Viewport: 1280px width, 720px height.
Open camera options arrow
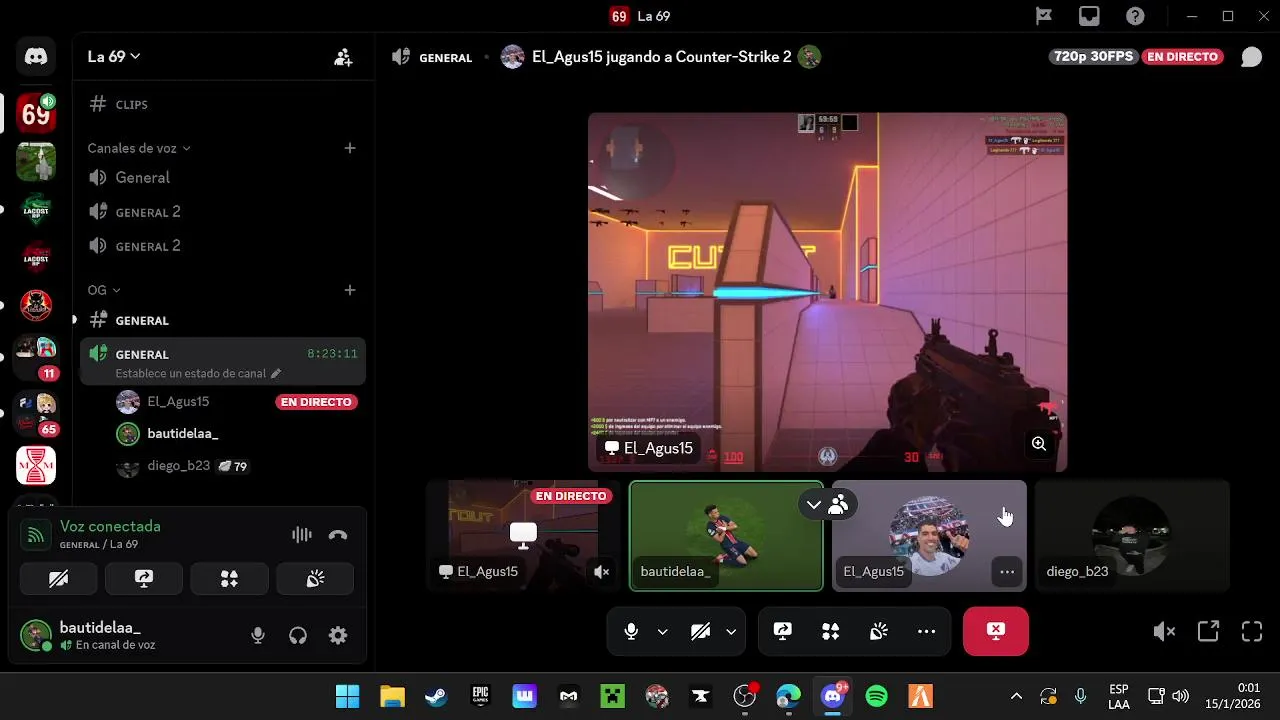pos(731,631)
